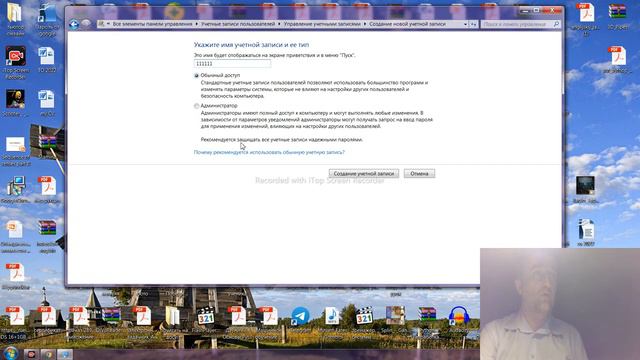This screenshot has height=360, width=640.
Task: Switch to Control Panel taskbar button
Action: 65,354
